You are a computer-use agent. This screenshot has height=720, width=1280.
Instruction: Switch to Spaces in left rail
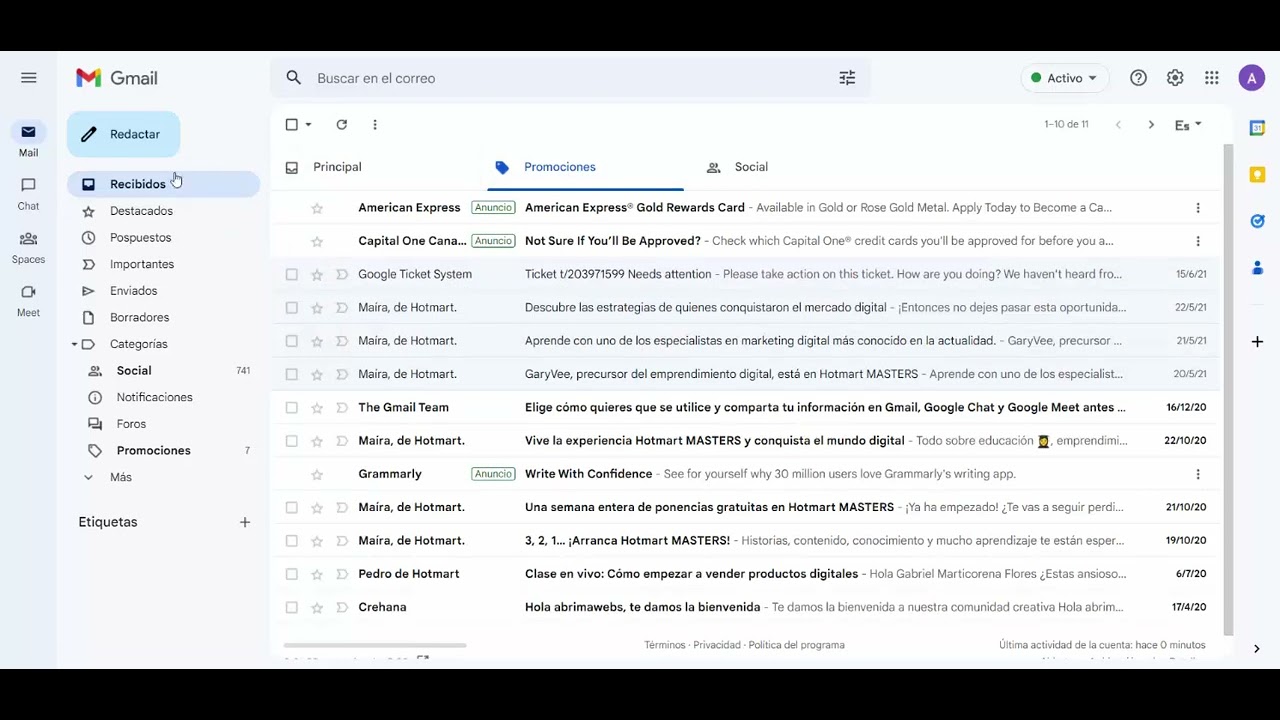[x=28, y=246]
